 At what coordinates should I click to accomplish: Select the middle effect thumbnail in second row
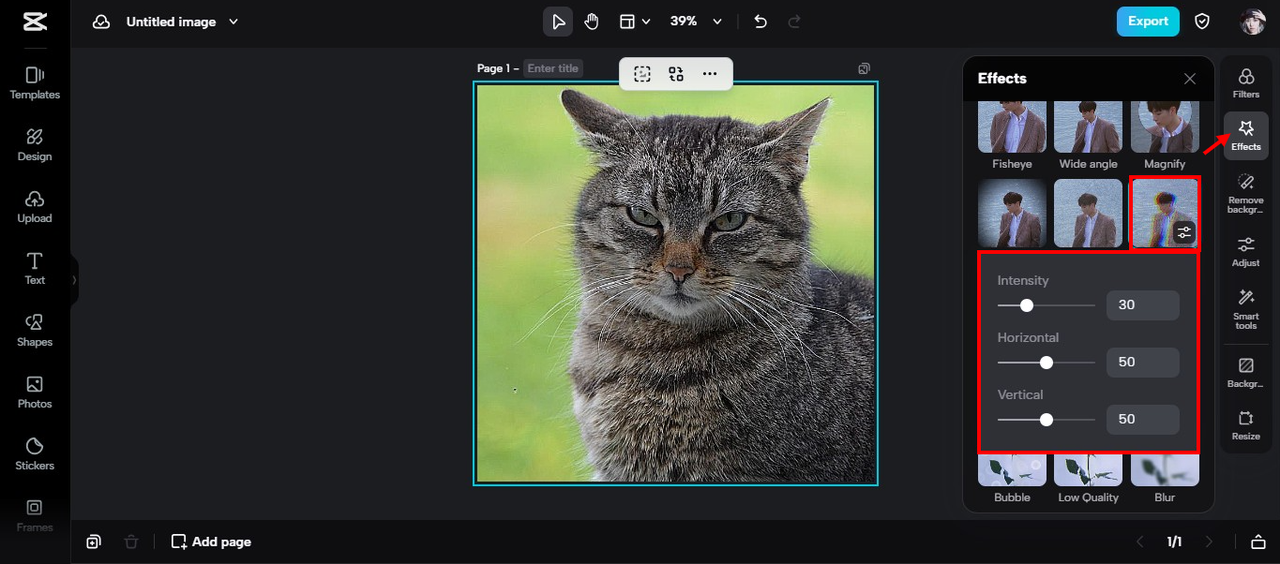[x=1088, y=213]
